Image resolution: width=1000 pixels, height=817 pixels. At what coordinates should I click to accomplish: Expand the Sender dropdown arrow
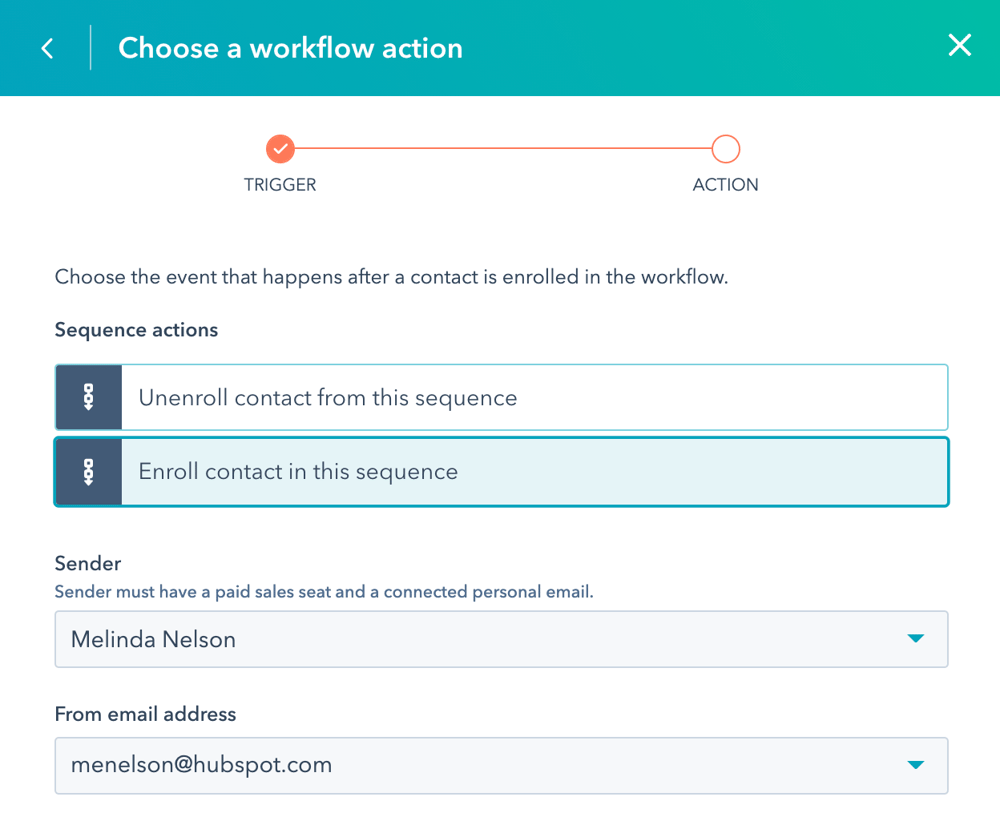pos(916,638)
